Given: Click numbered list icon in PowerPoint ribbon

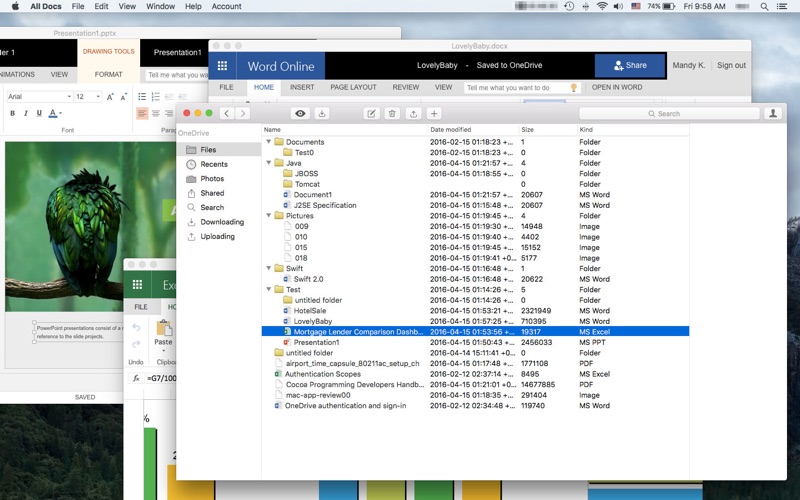Looking at the screenshot, I should coord(156,96).
